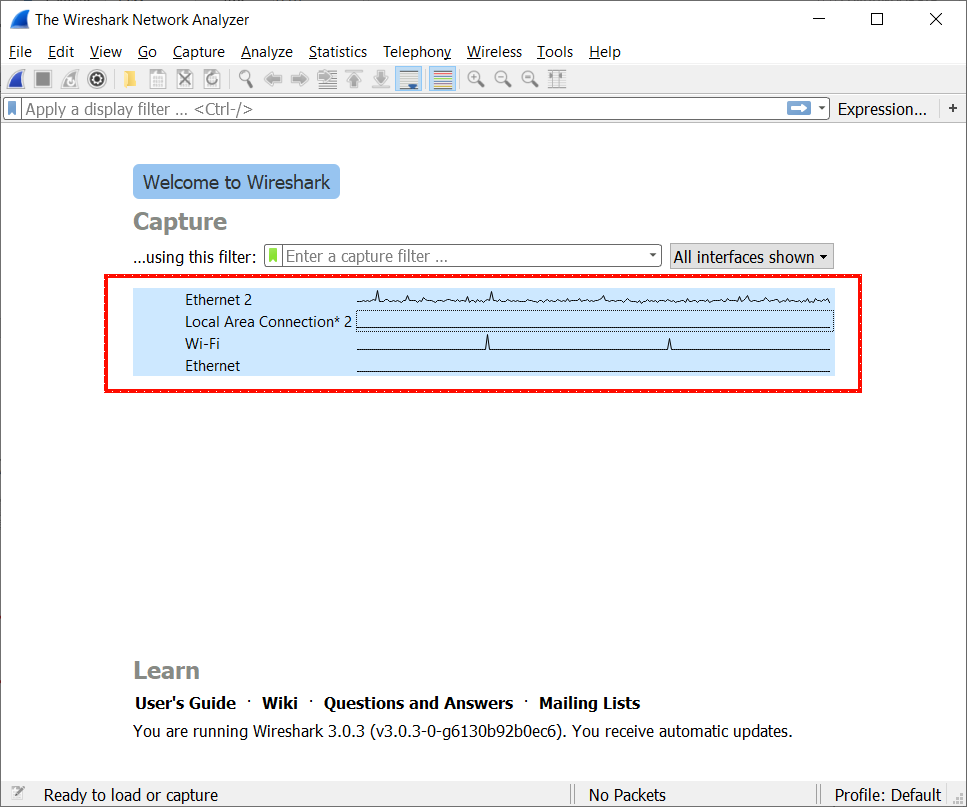967x807 pixels.
Task: Open the Help menu
Action: coord(604,52)
